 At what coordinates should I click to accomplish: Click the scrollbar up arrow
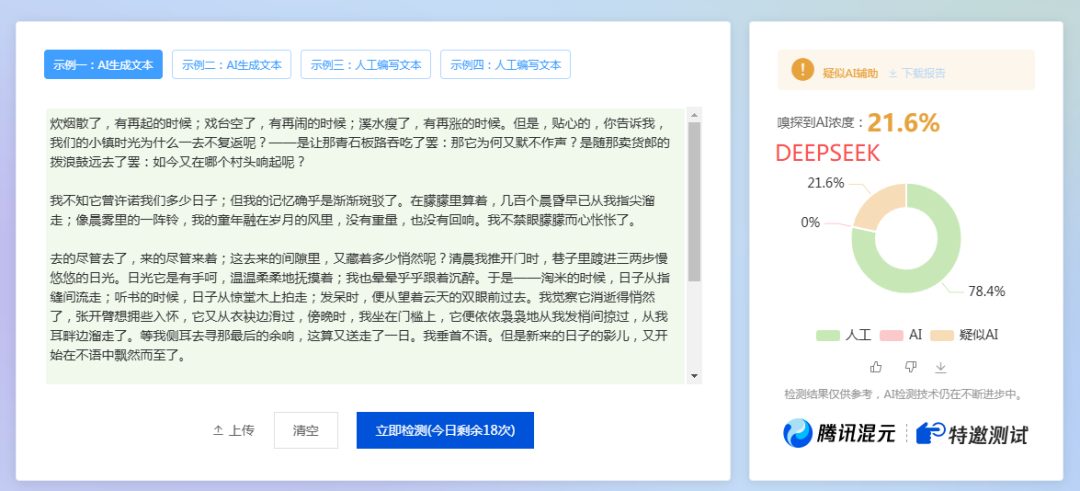[694, 115]
